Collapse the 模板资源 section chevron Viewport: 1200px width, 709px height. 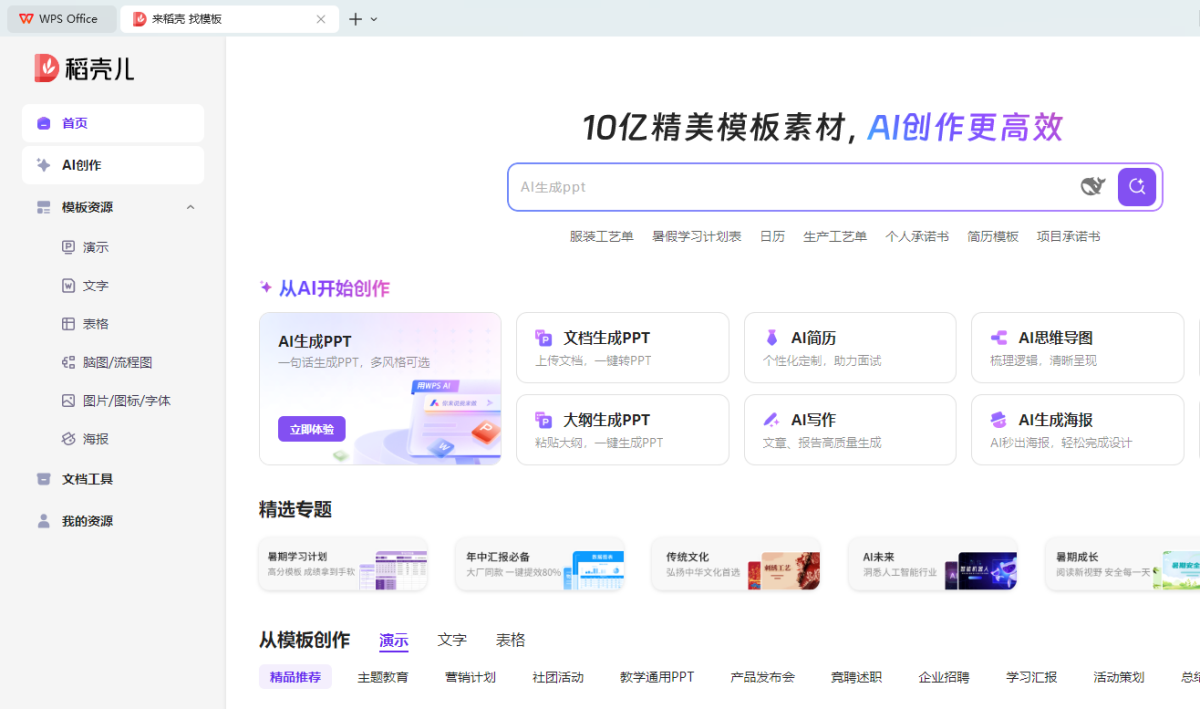pyautogui.click(x=190, y=207)
